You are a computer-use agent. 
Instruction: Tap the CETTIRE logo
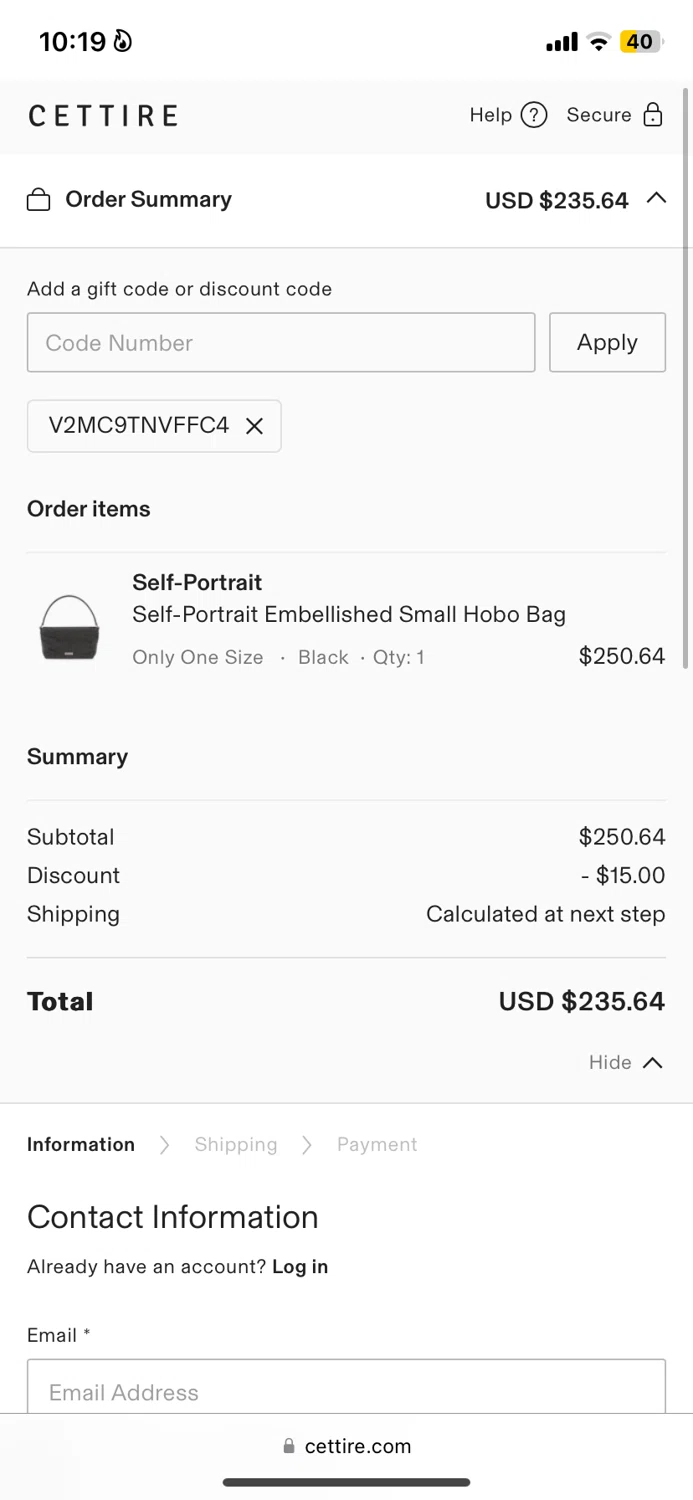103,116
